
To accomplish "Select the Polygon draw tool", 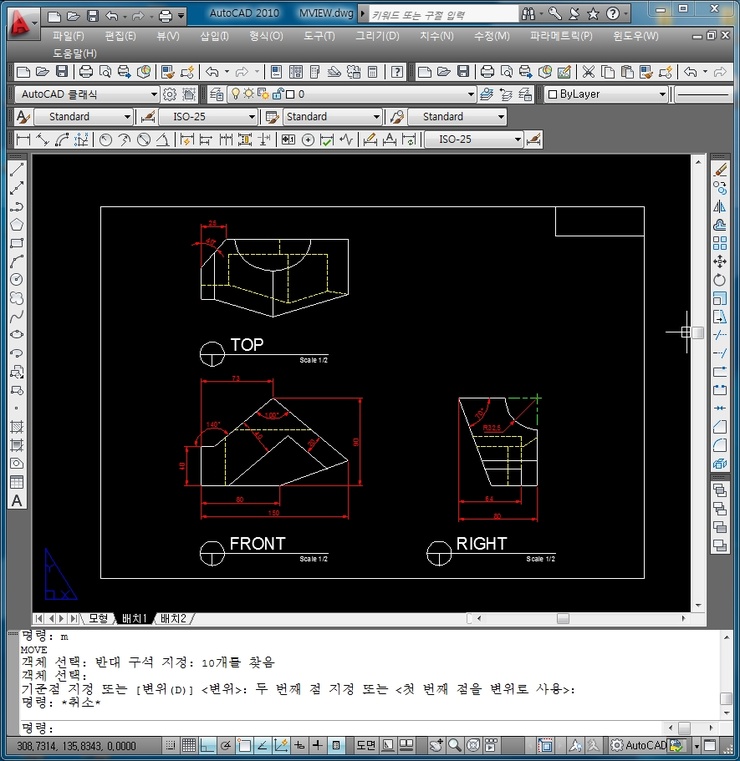I will point(17,224).
